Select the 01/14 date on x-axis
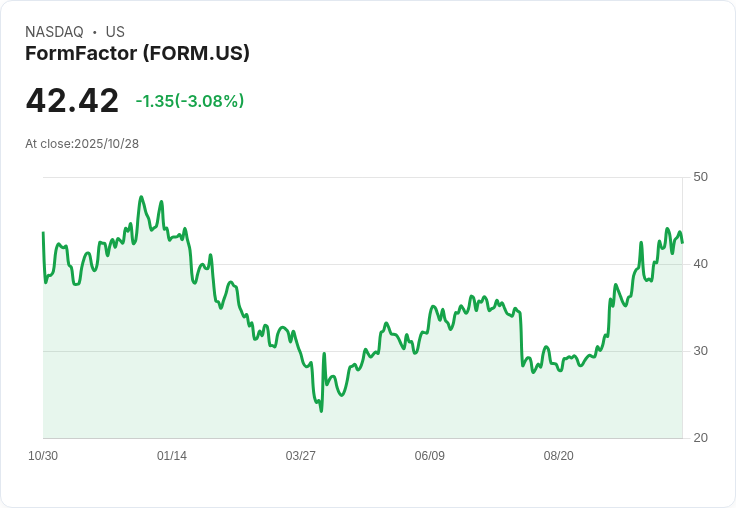The width and height of the screenshot is (736, 508). point(172,456)
